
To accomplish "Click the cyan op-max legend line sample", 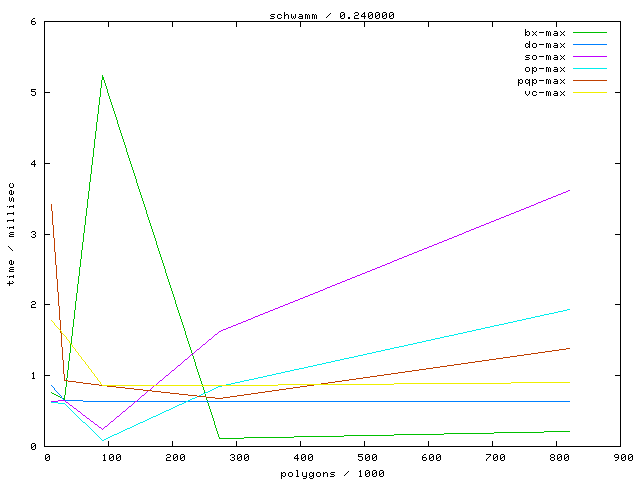I will (x=590, y=69).
